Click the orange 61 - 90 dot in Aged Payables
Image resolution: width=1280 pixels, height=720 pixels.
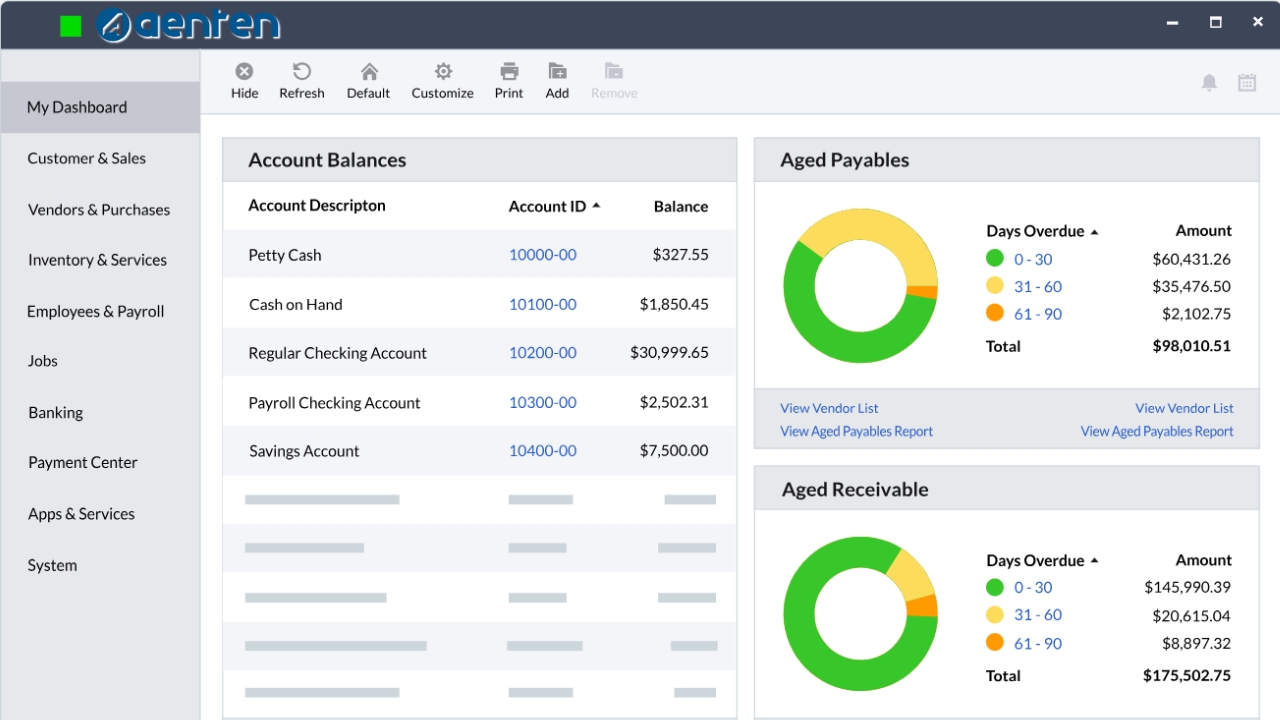pyautogui.click(x=995, y=313)
